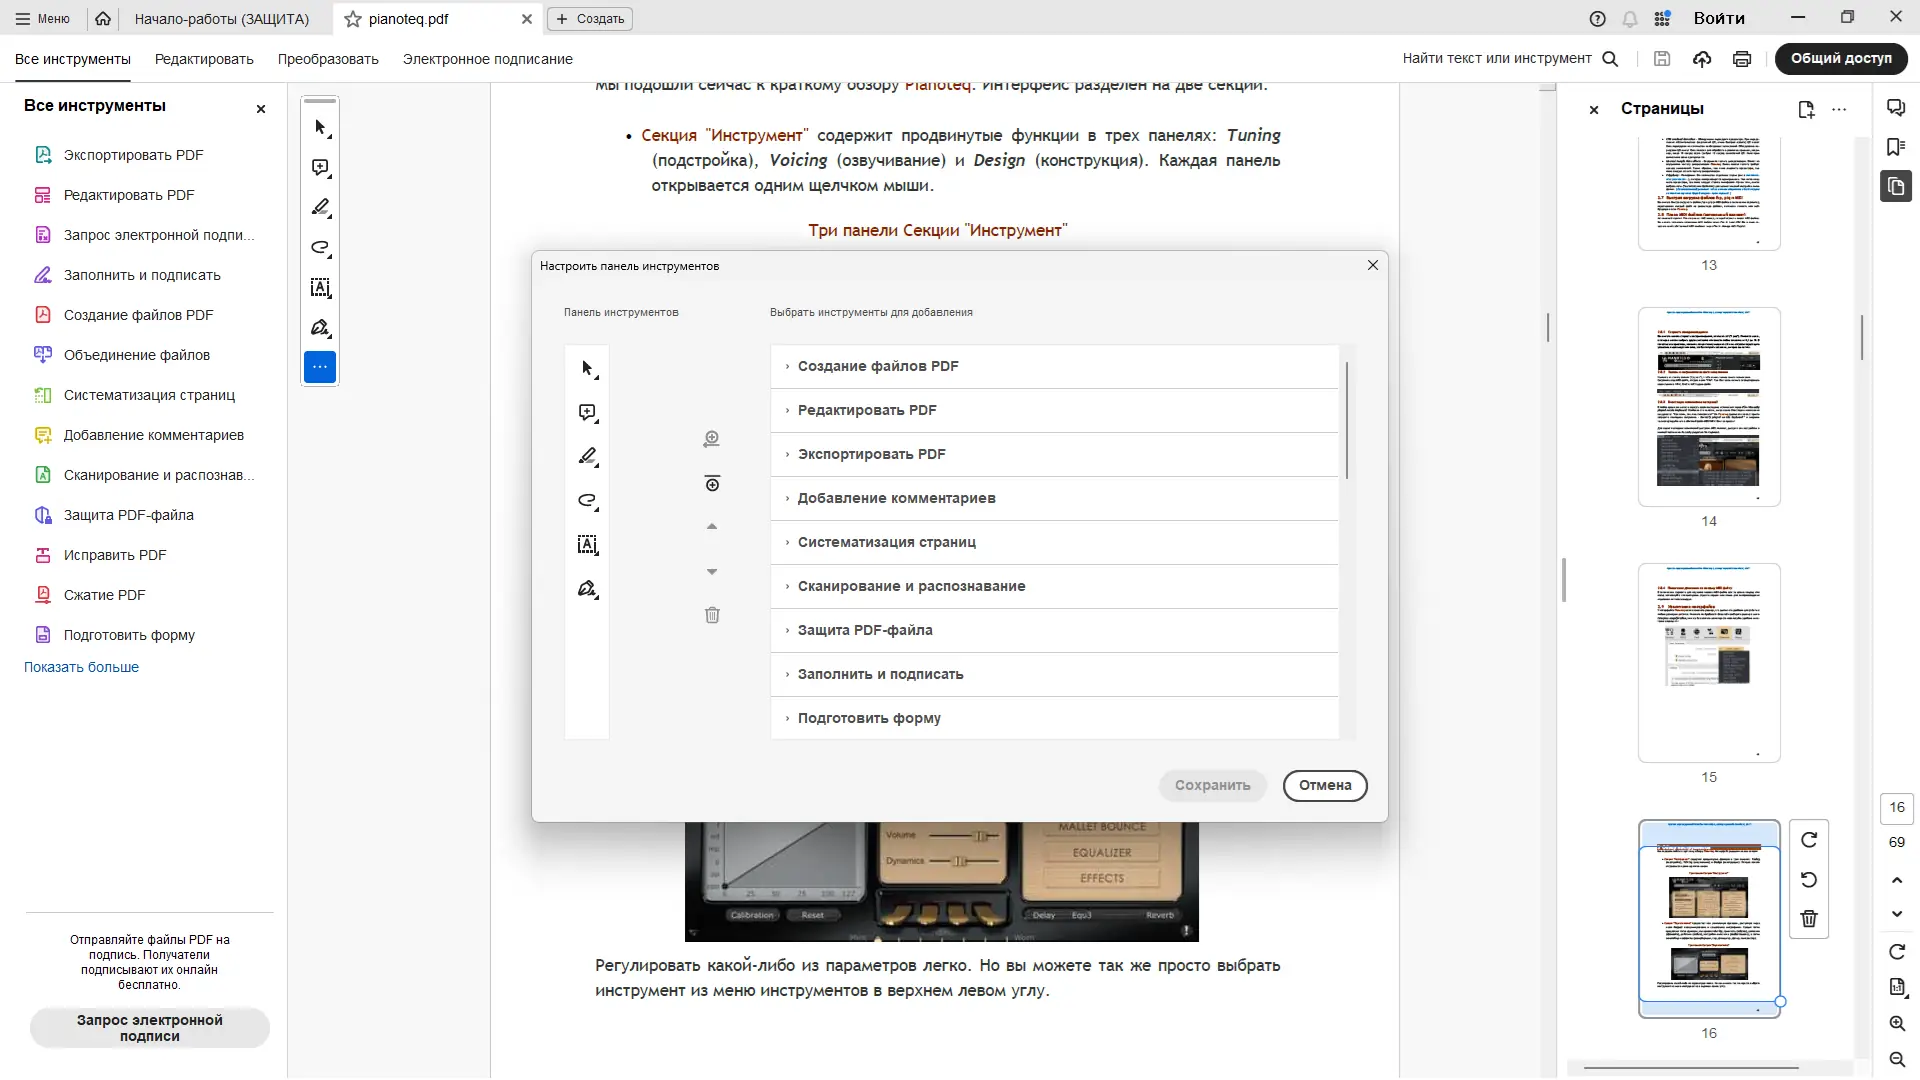Open the print icon in top bar
Image resolution: width=1920 pixels, height=1080 pixels.
[x=1742, y=59]
